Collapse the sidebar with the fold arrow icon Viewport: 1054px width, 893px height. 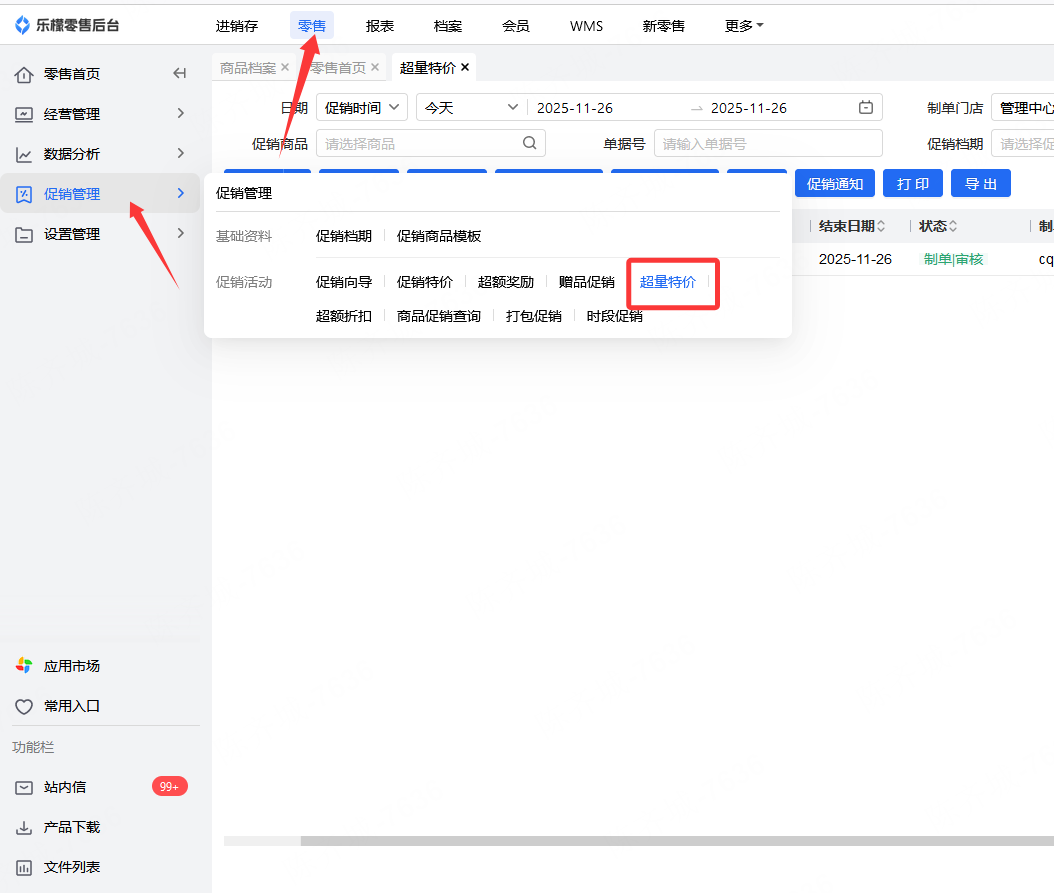pyautogui.click(x=179, y=73)
